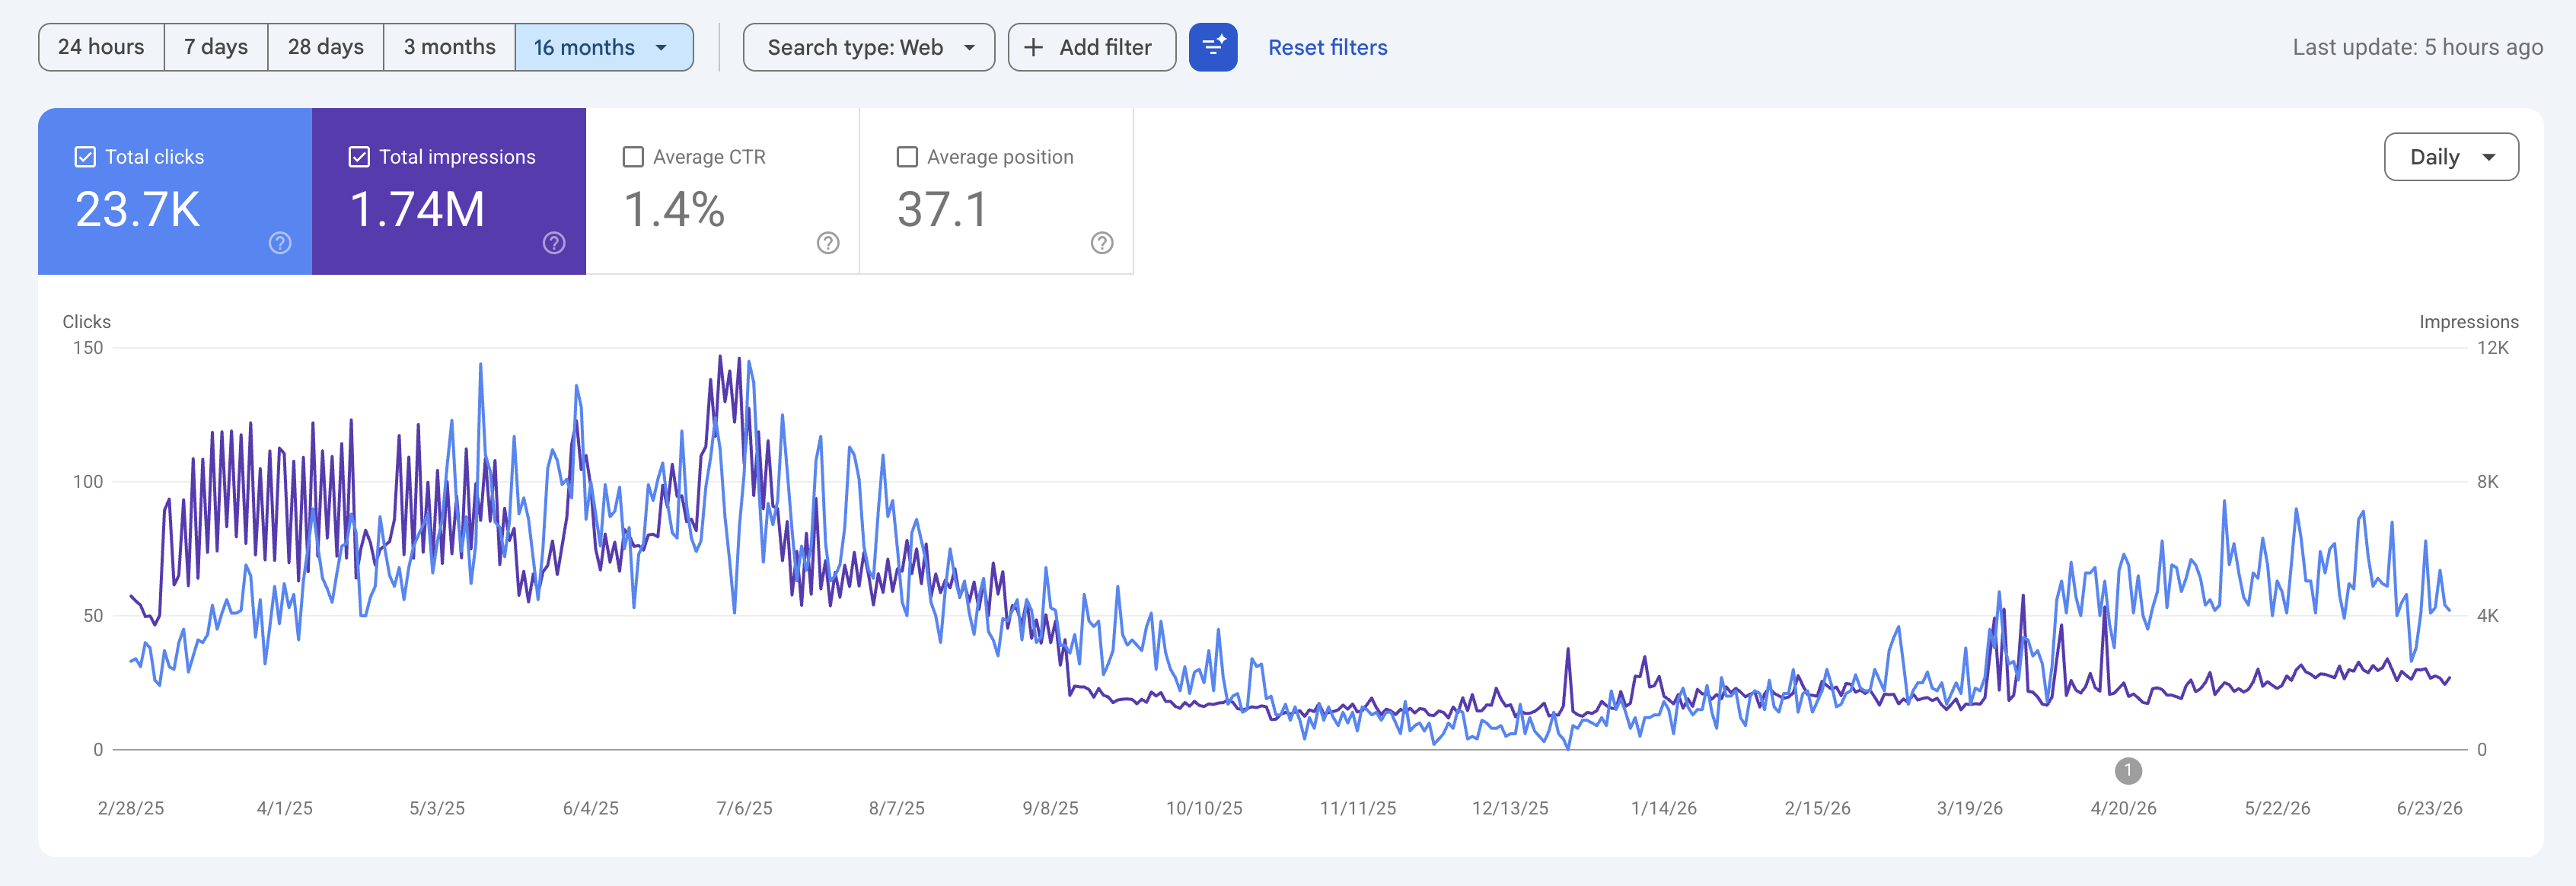Click the 10/10/25 date label on axis
Image resolution: width=2576 pixels, height=886 pixels.
(1204, 808)
